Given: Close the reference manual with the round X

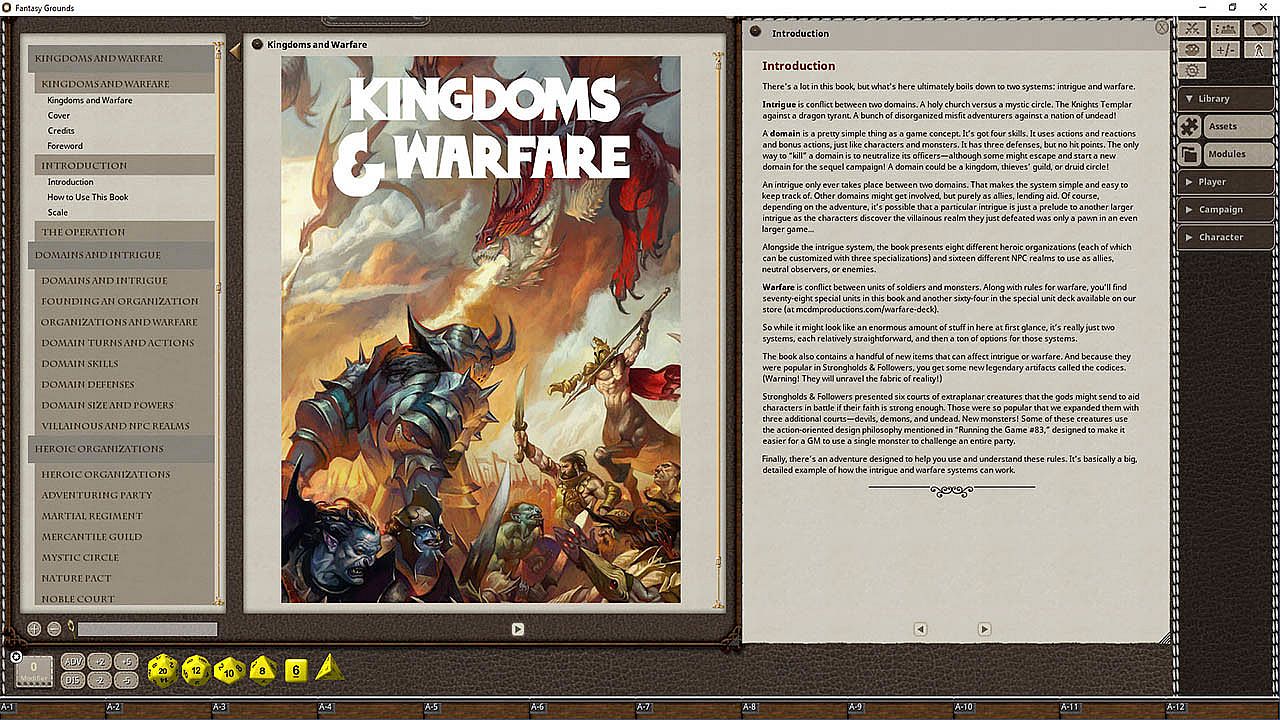Looking at the screenshot, I should pyautogui.click(x=1162, y=28).
